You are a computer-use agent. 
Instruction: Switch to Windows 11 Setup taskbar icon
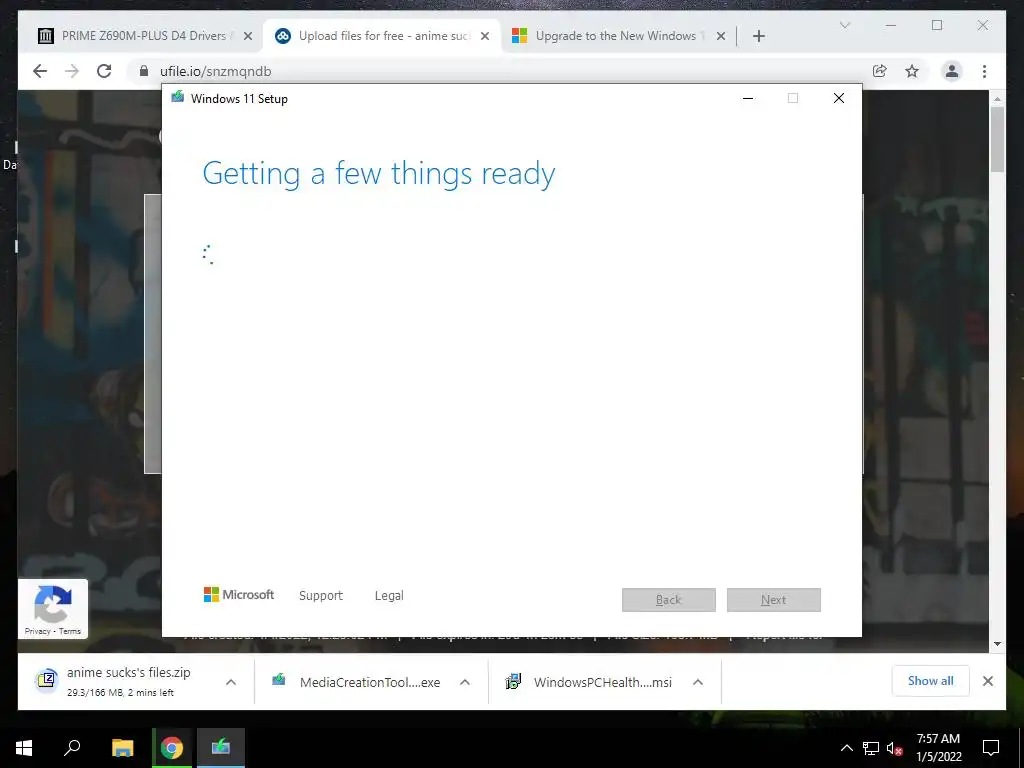pos(221,748)
